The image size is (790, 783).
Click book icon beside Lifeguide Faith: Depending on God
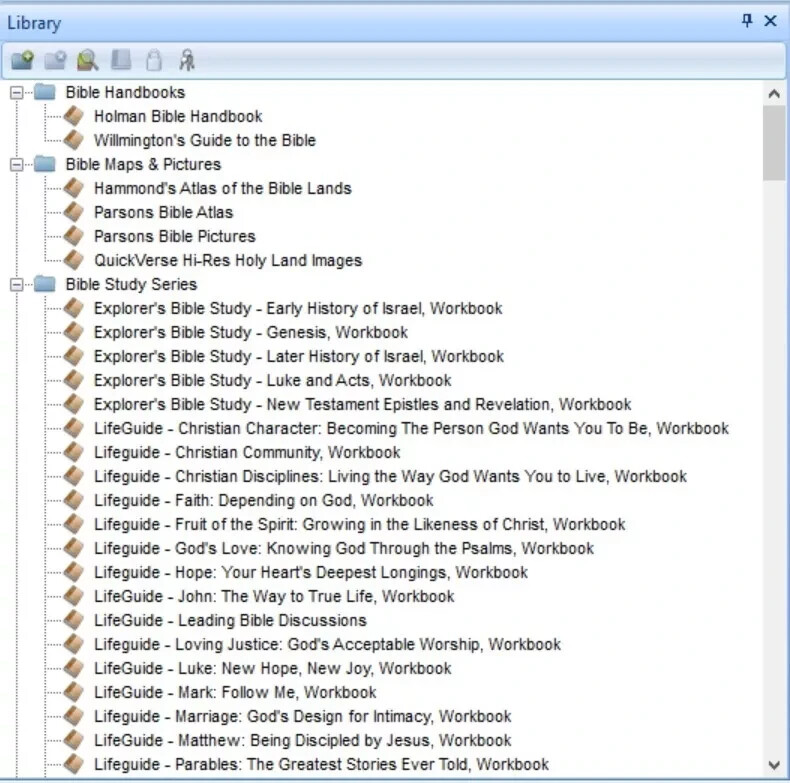[x=74, y=500]
